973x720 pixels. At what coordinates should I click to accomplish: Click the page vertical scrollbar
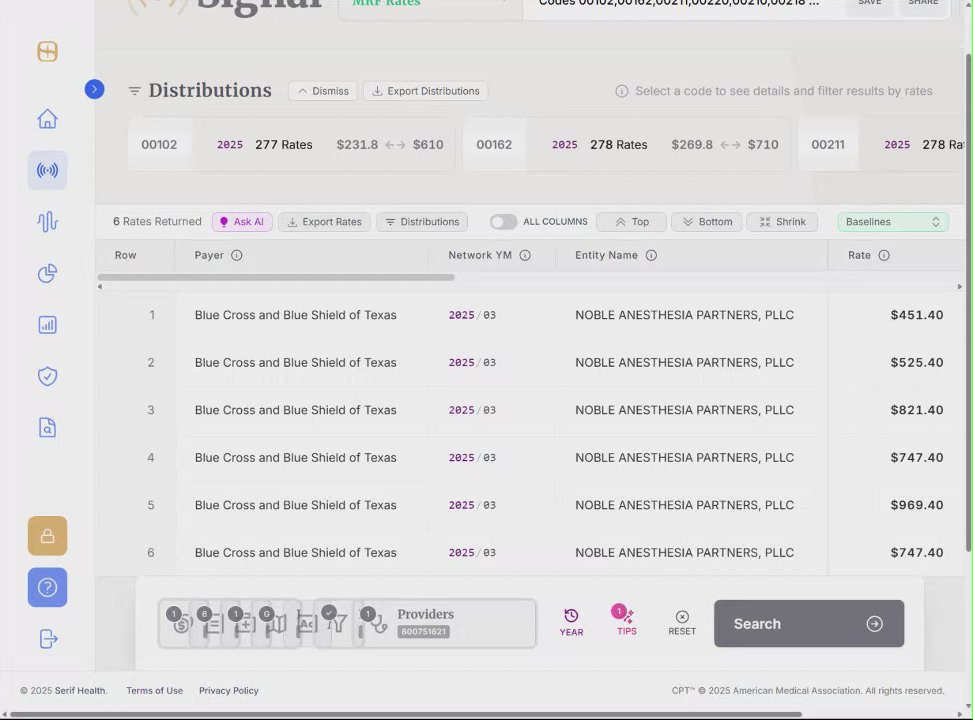coord(968,302)
